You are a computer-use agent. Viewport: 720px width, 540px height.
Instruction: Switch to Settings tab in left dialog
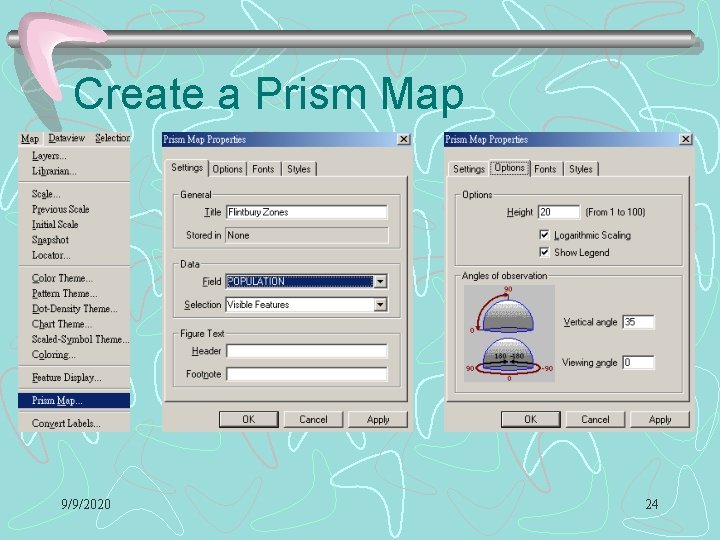click(x=187, y=168)
